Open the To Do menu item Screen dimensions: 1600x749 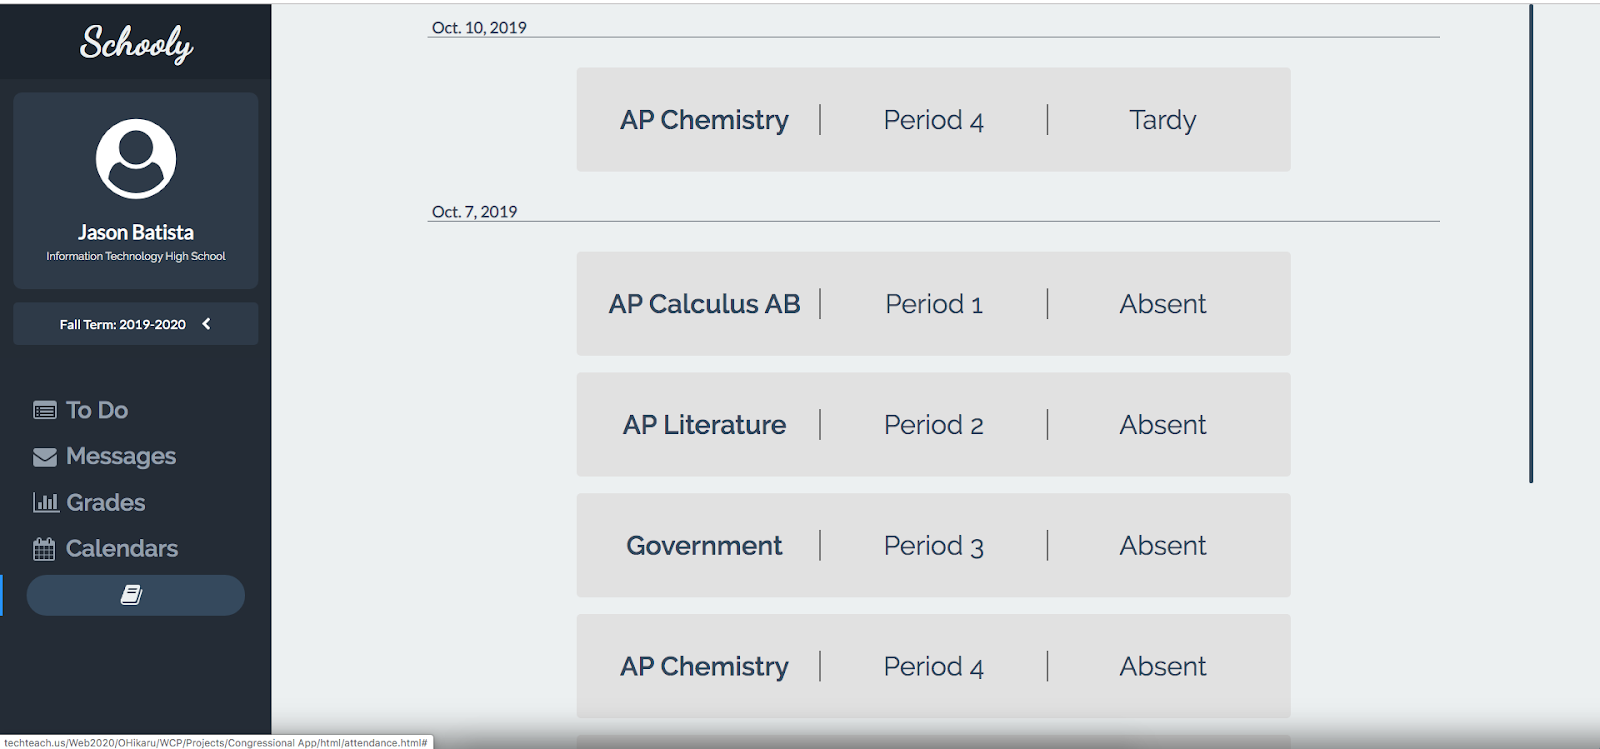tap(97, 410)
